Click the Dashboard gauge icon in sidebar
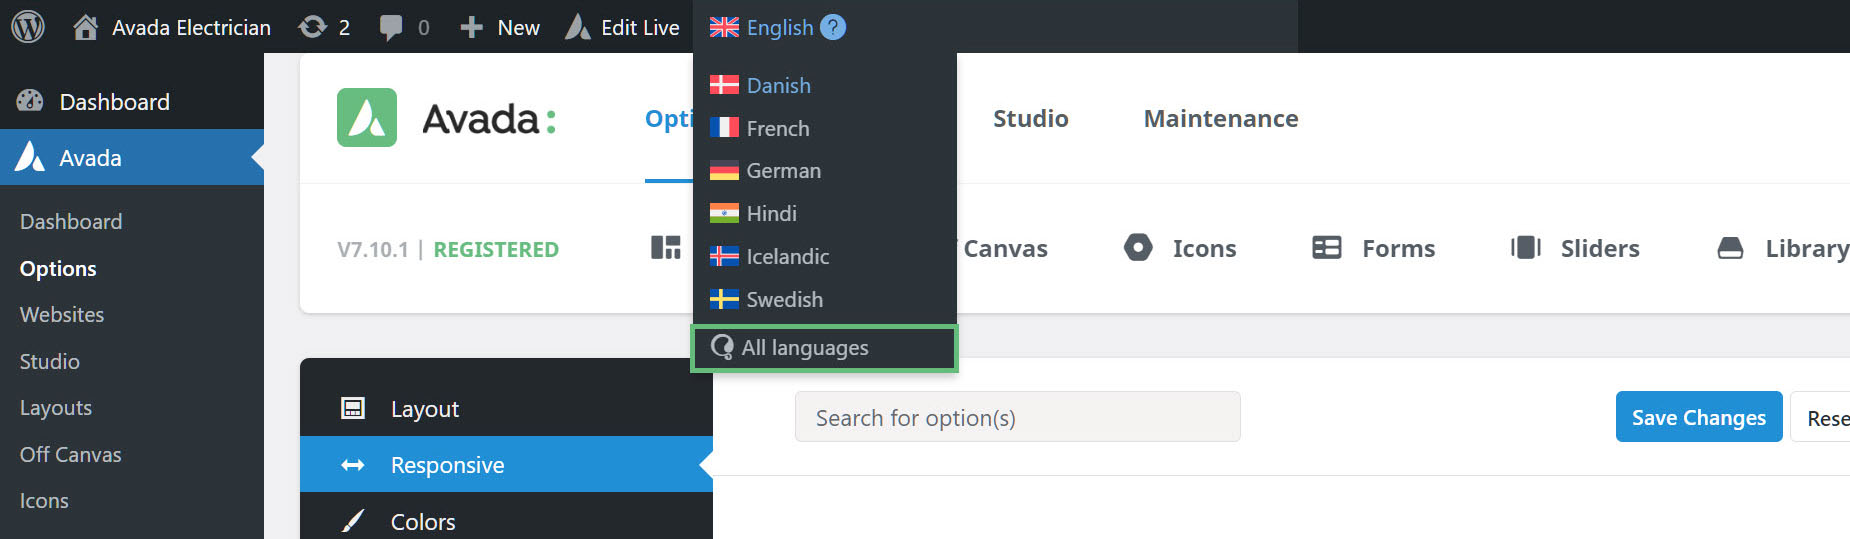 30,101
